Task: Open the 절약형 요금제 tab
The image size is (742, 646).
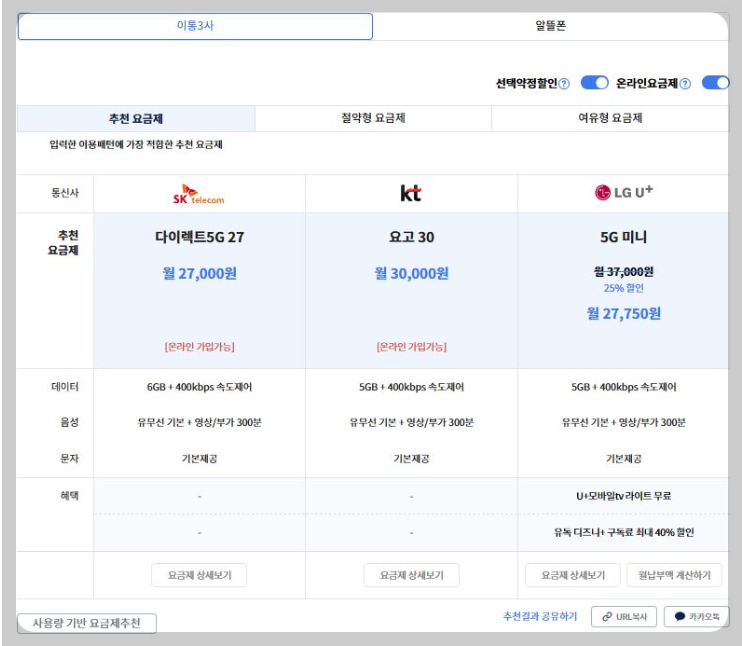Action: click(x=373, y=118)
